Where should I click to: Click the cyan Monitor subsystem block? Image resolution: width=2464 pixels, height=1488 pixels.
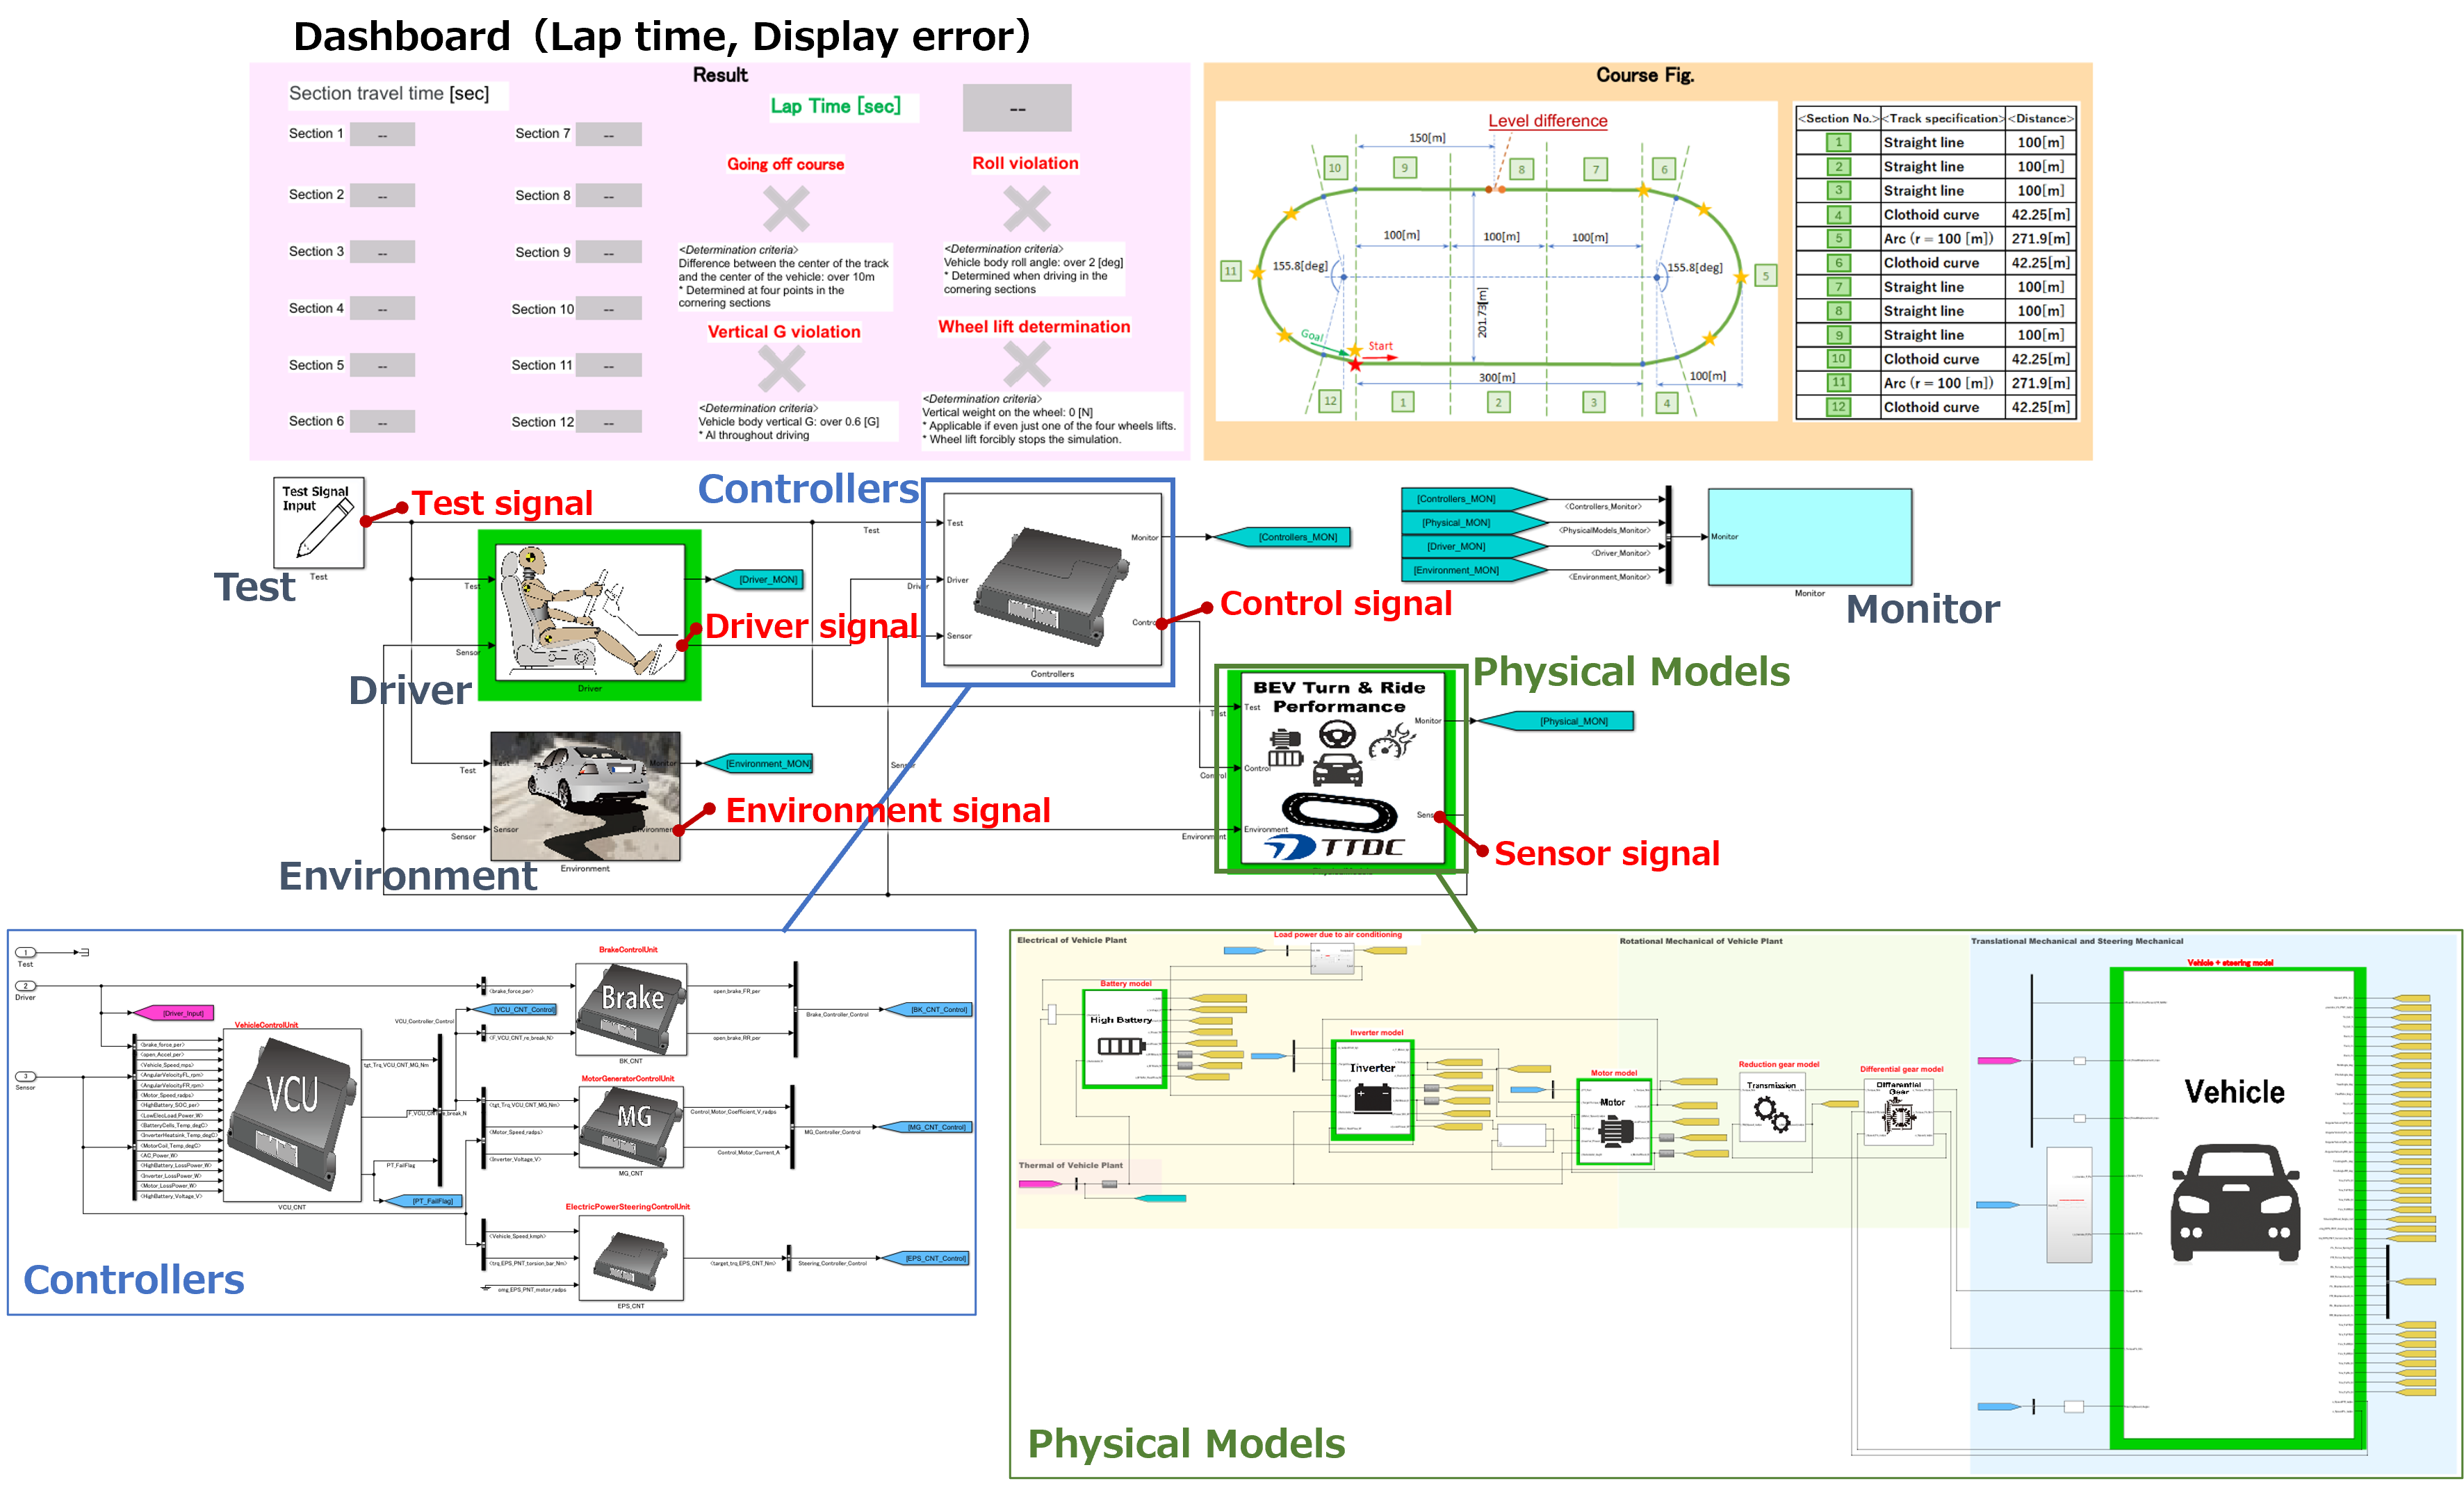(1809, 537)
